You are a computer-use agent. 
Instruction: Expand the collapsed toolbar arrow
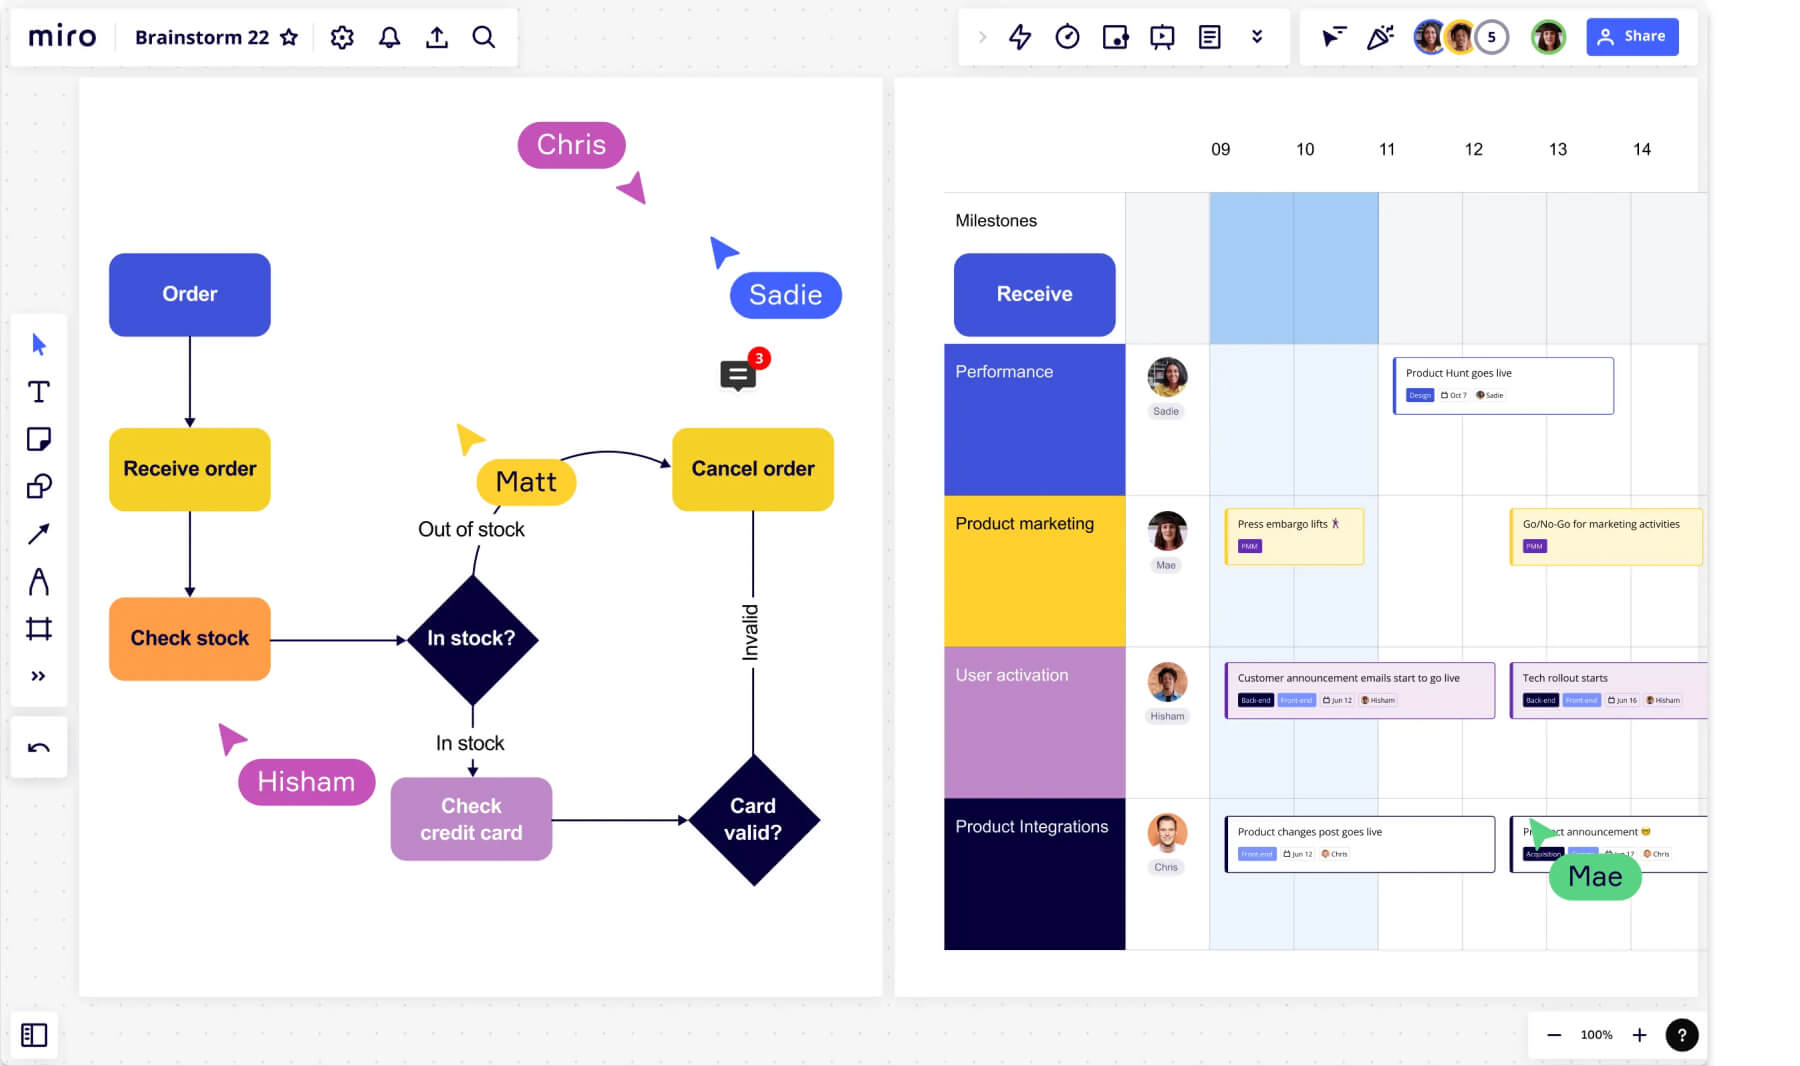point(982,37)
